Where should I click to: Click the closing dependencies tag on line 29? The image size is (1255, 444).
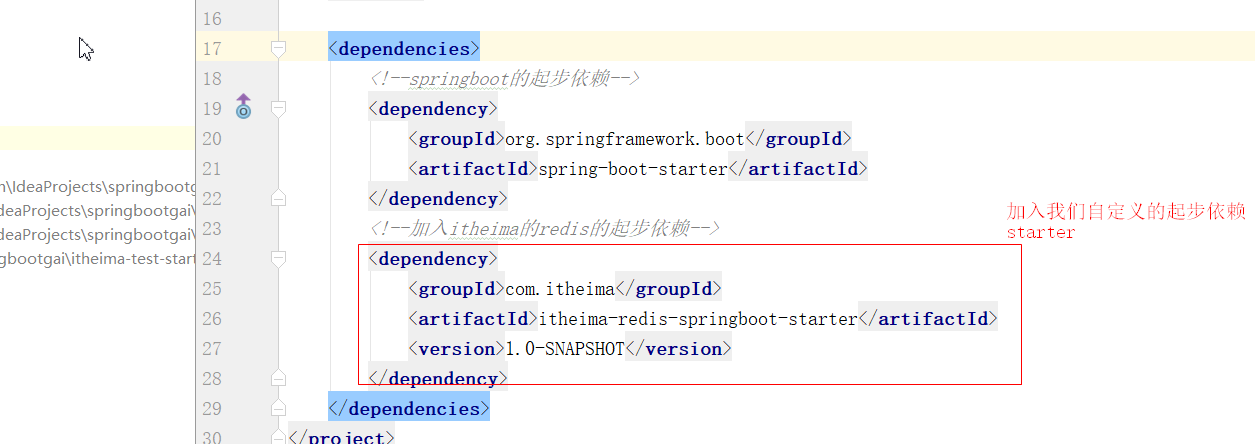408,409
